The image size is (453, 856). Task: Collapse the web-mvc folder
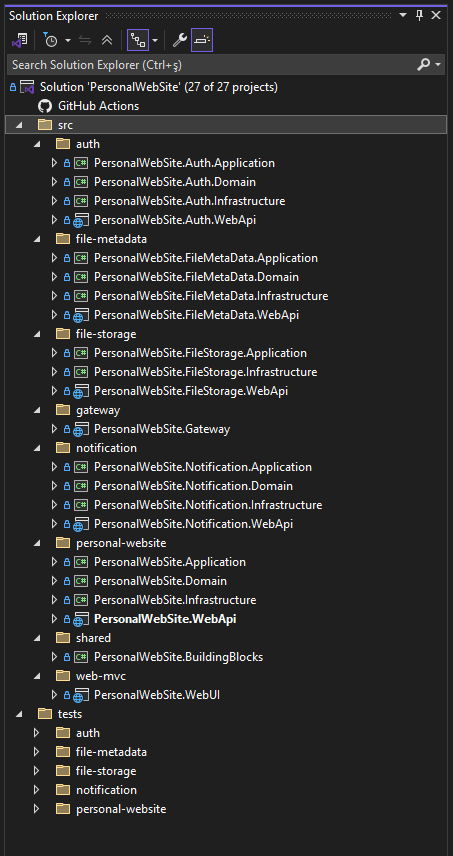pos(37,676)
